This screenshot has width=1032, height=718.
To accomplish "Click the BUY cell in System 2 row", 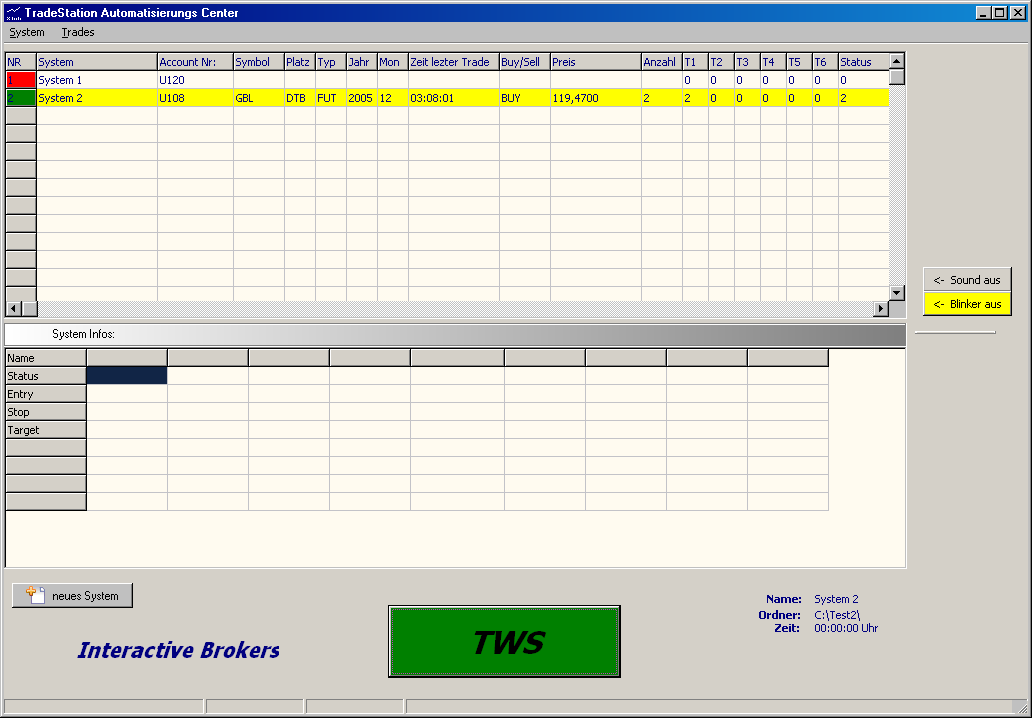I will pyautogui.click(x=525, y=98).
